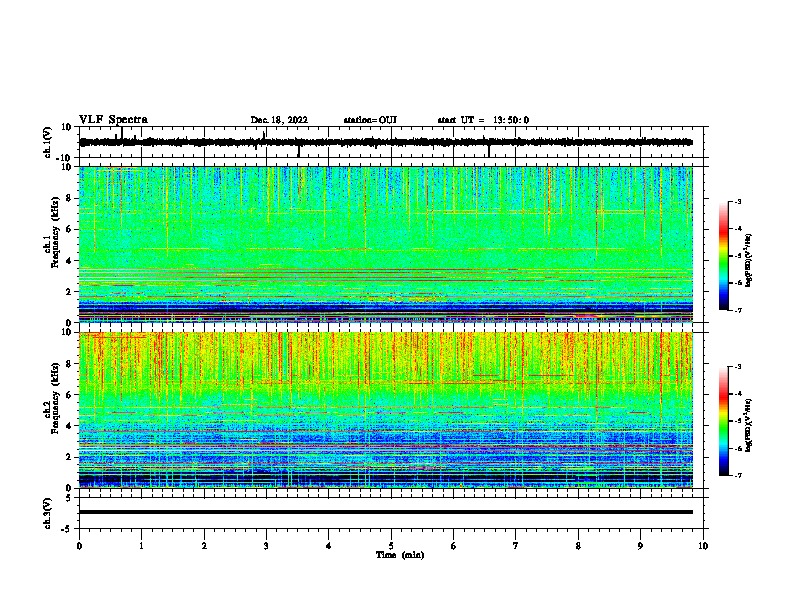The height and width of the screenshot is (612, 792).
Task: Click the '-3' label on ch.1 color scale
Action: pyautogui.click(x=738, y=202)
